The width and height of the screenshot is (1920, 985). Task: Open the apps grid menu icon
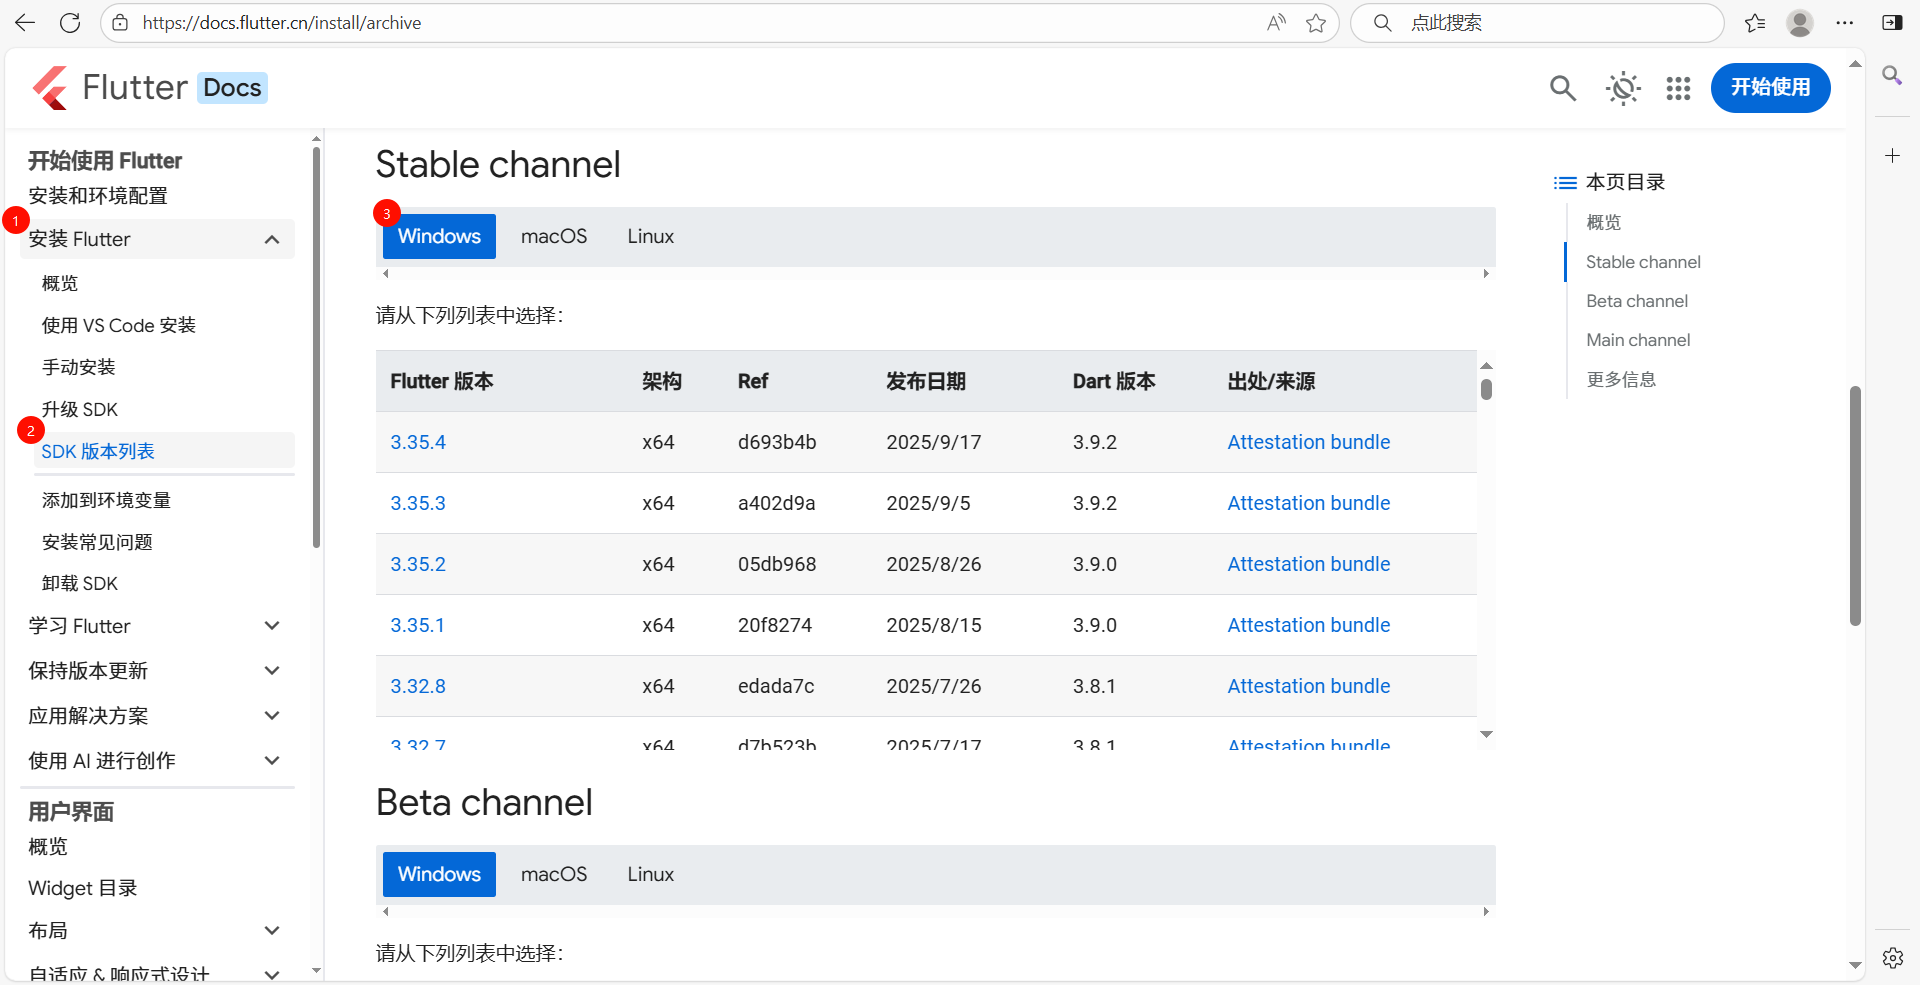(x=1678, y=88)
